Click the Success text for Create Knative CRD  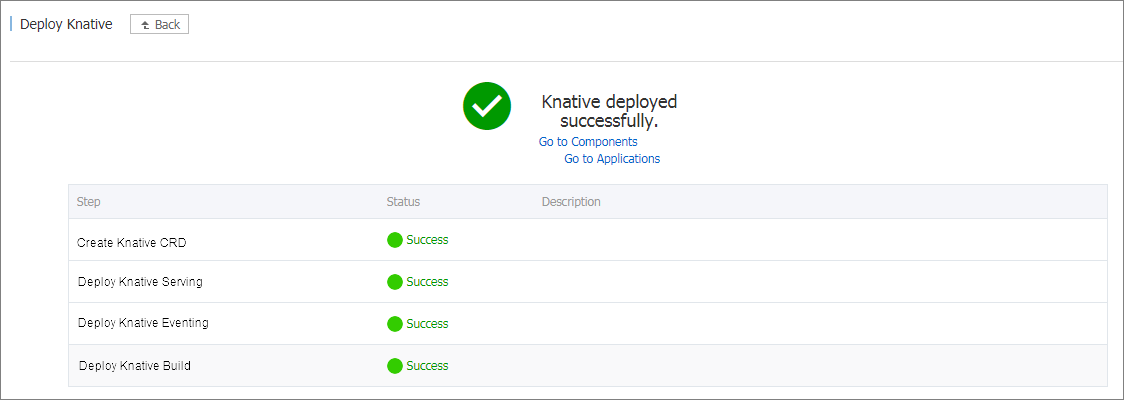427,240
